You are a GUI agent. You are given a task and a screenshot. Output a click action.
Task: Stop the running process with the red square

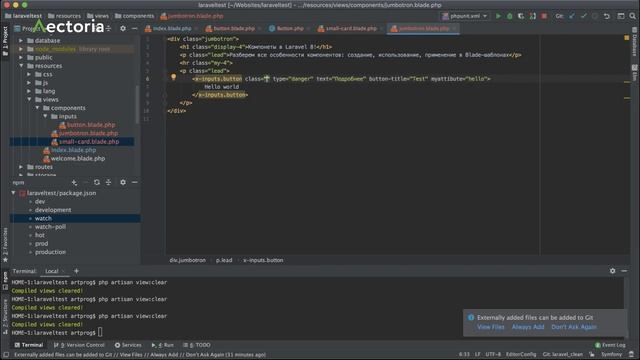tap(544, 16)
